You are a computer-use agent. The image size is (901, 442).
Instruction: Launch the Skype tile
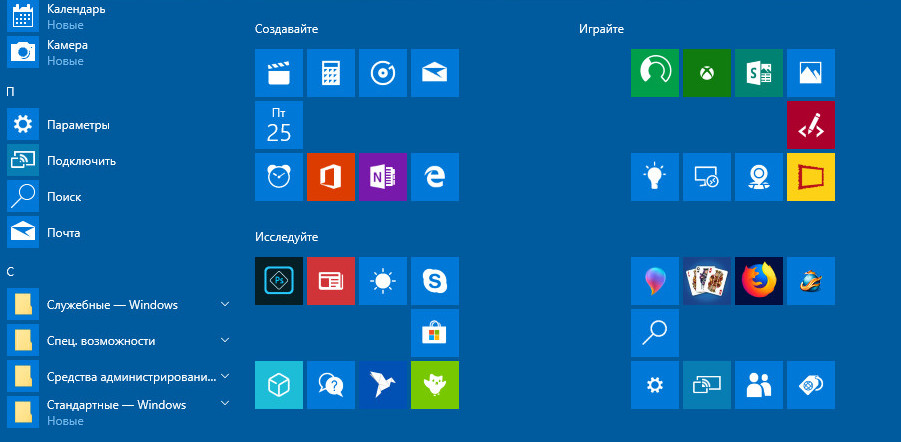click(x=435, y=281)
